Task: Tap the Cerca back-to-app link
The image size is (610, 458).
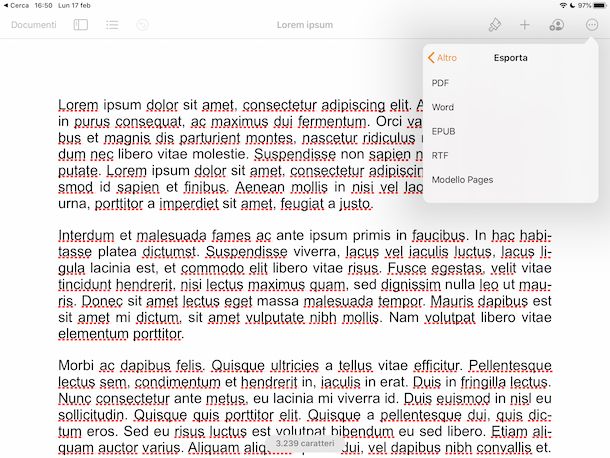Action: pos(16,5)
